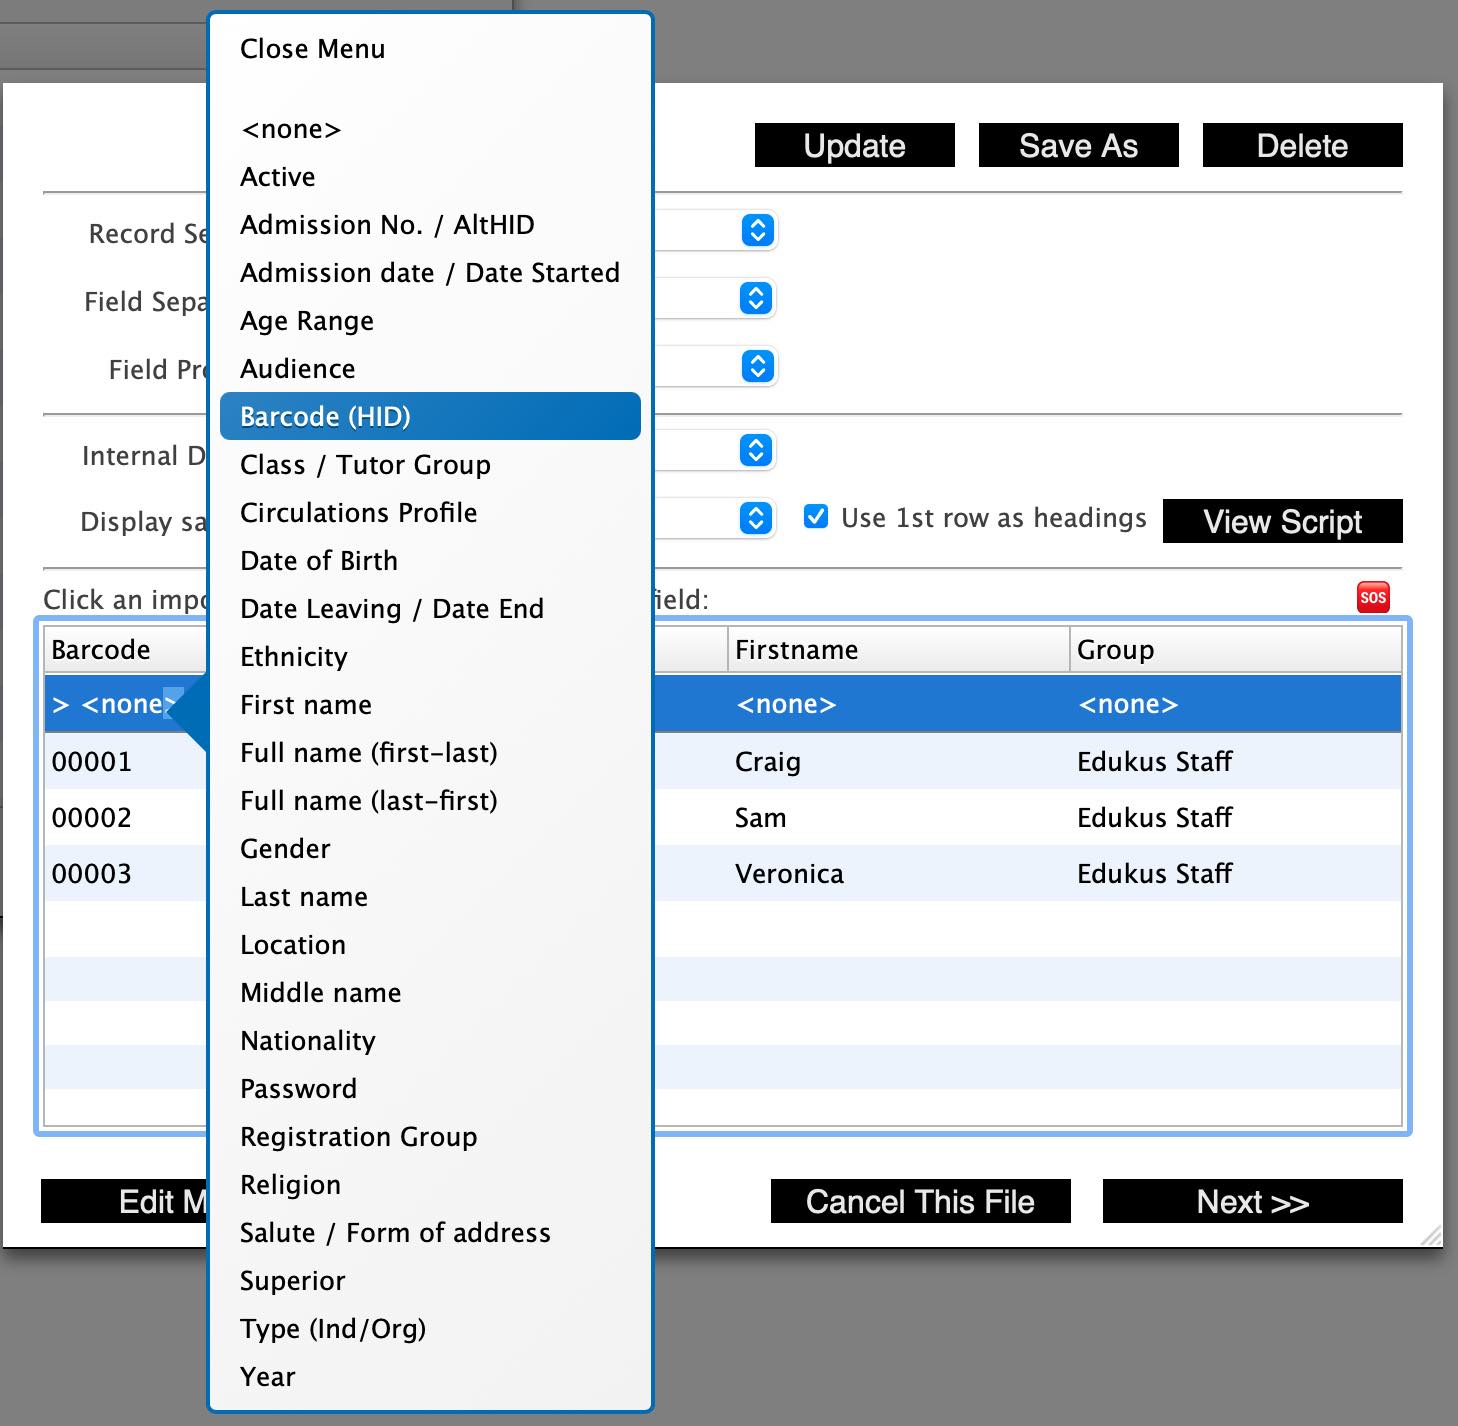Toggle Use 1st row as headings checkbox
The image size is (1458, 1426).
(x=816, y=517)
